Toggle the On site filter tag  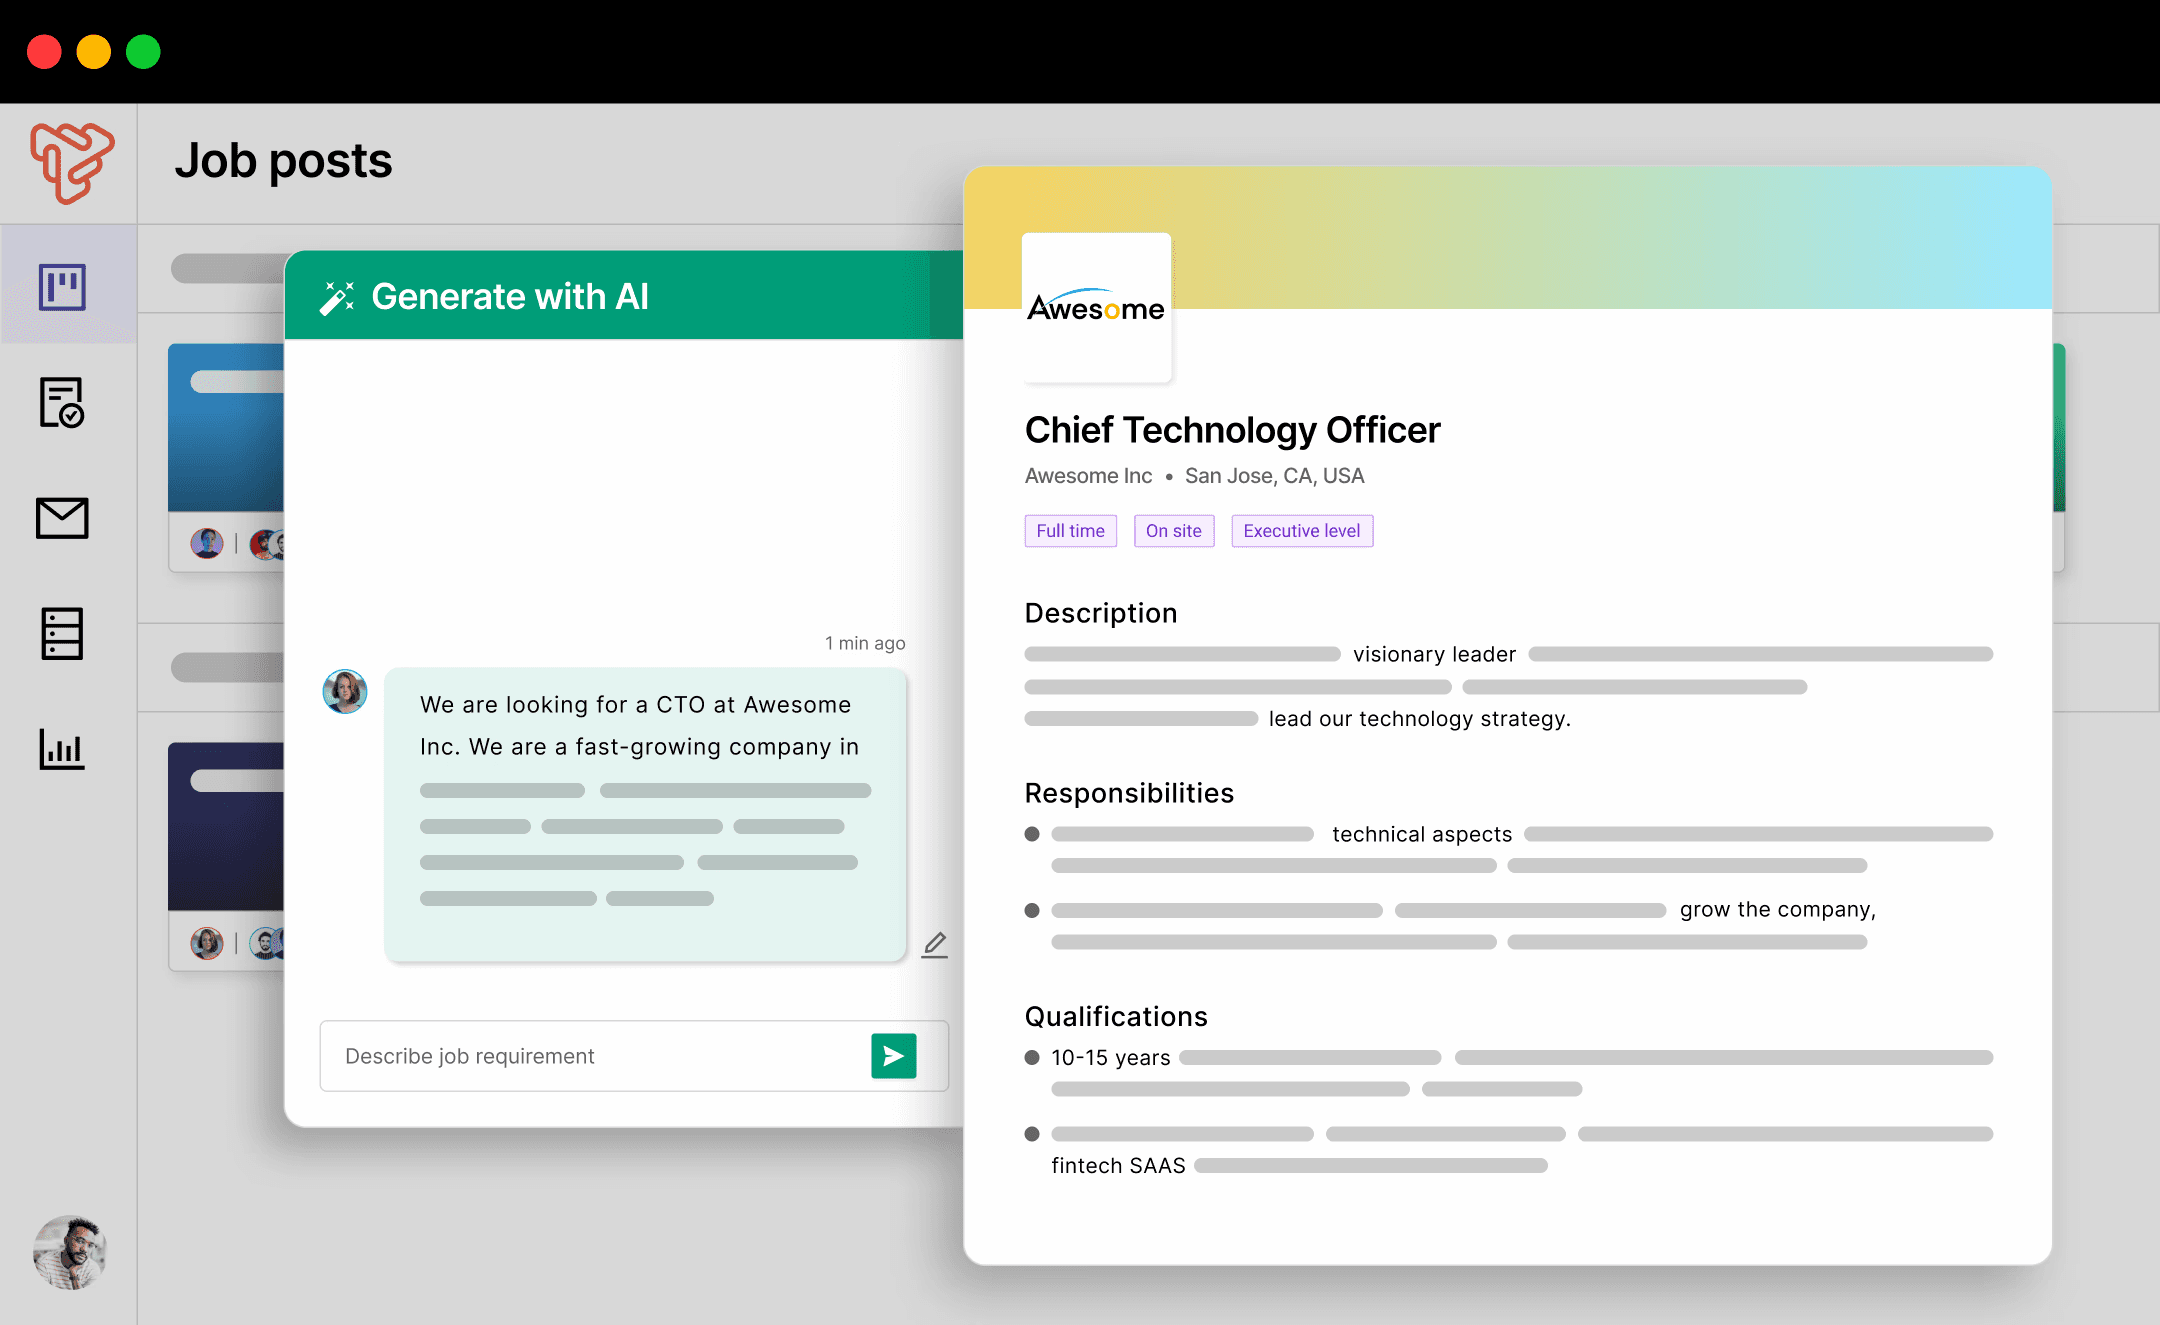[1173, 531]
